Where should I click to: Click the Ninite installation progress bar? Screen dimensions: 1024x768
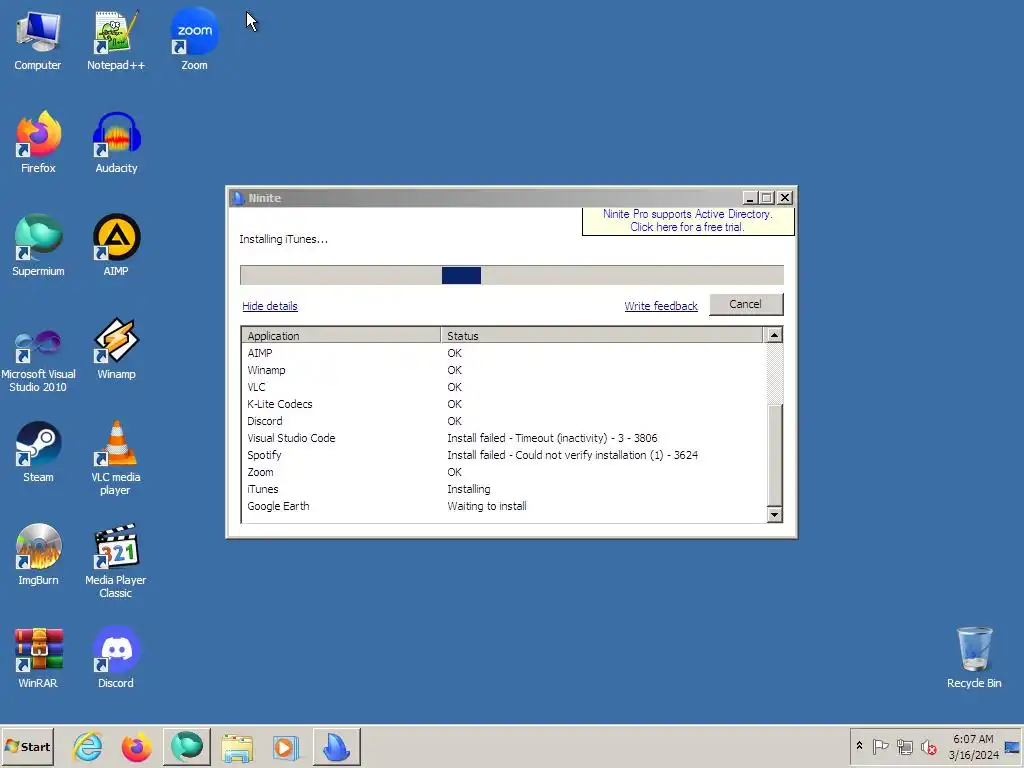[511, 275]
